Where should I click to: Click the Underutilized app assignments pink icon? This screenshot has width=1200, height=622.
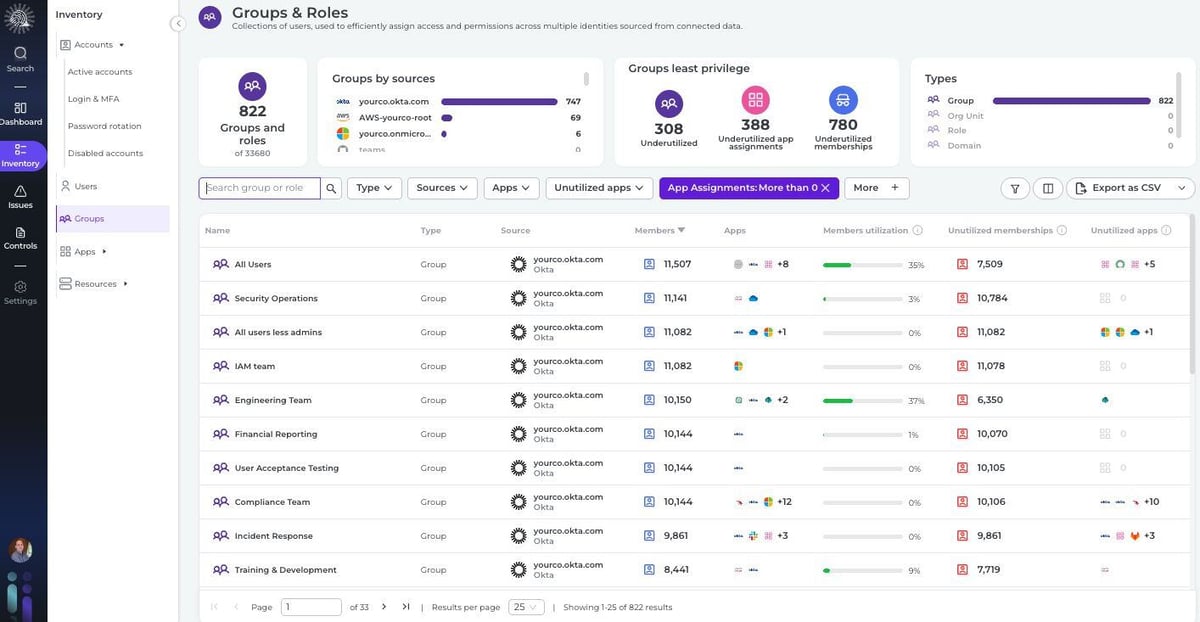[x=756, y=99]
